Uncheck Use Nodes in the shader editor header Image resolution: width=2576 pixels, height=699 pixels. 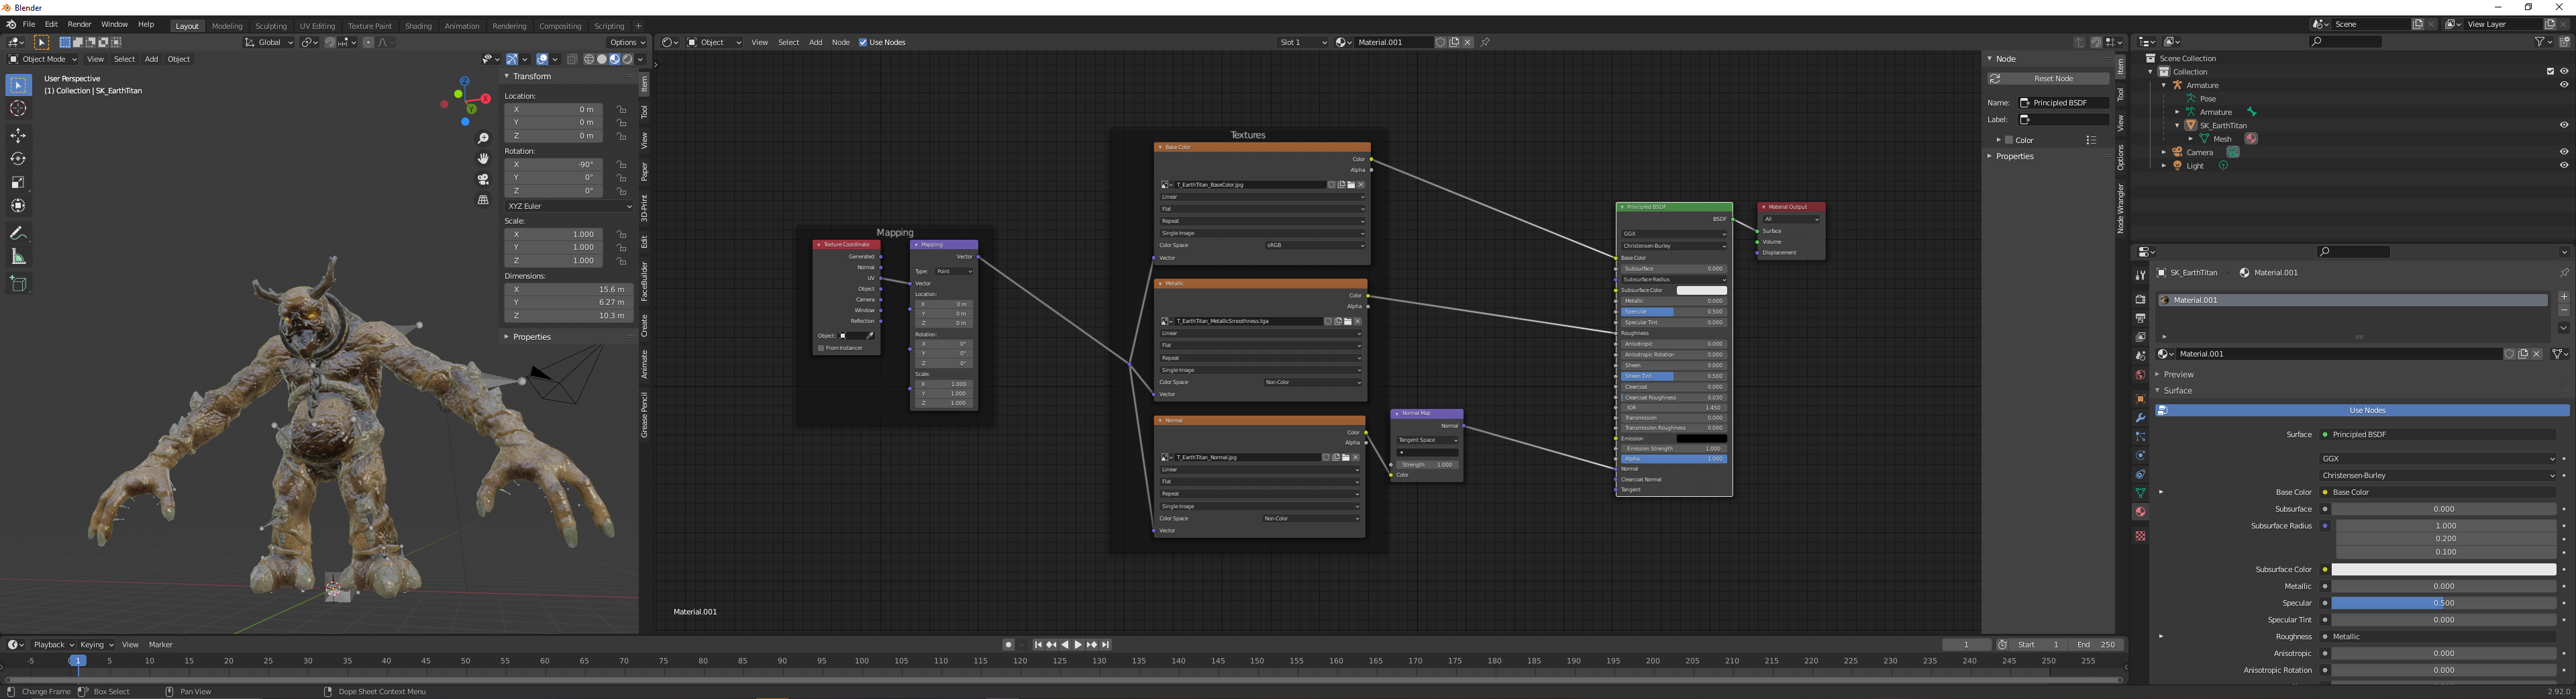[x=863, y=42]
